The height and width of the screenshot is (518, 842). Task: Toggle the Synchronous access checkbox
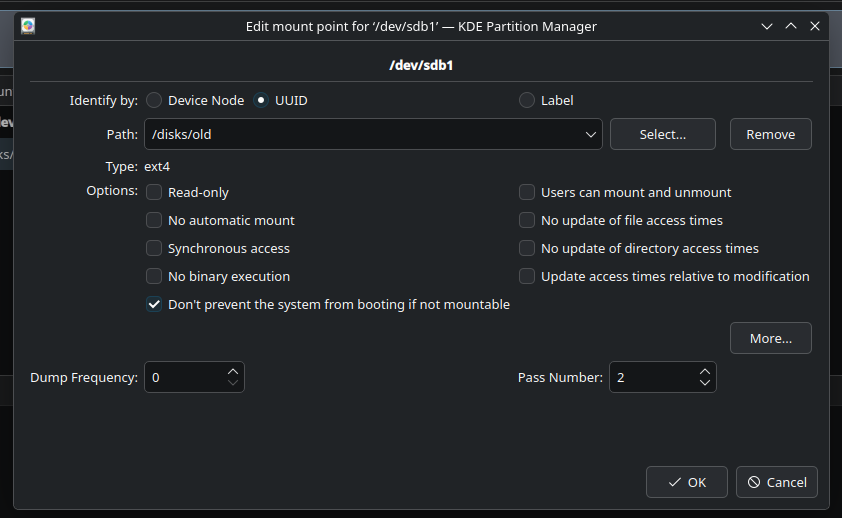pyautogui.click(x=154, y=248)
